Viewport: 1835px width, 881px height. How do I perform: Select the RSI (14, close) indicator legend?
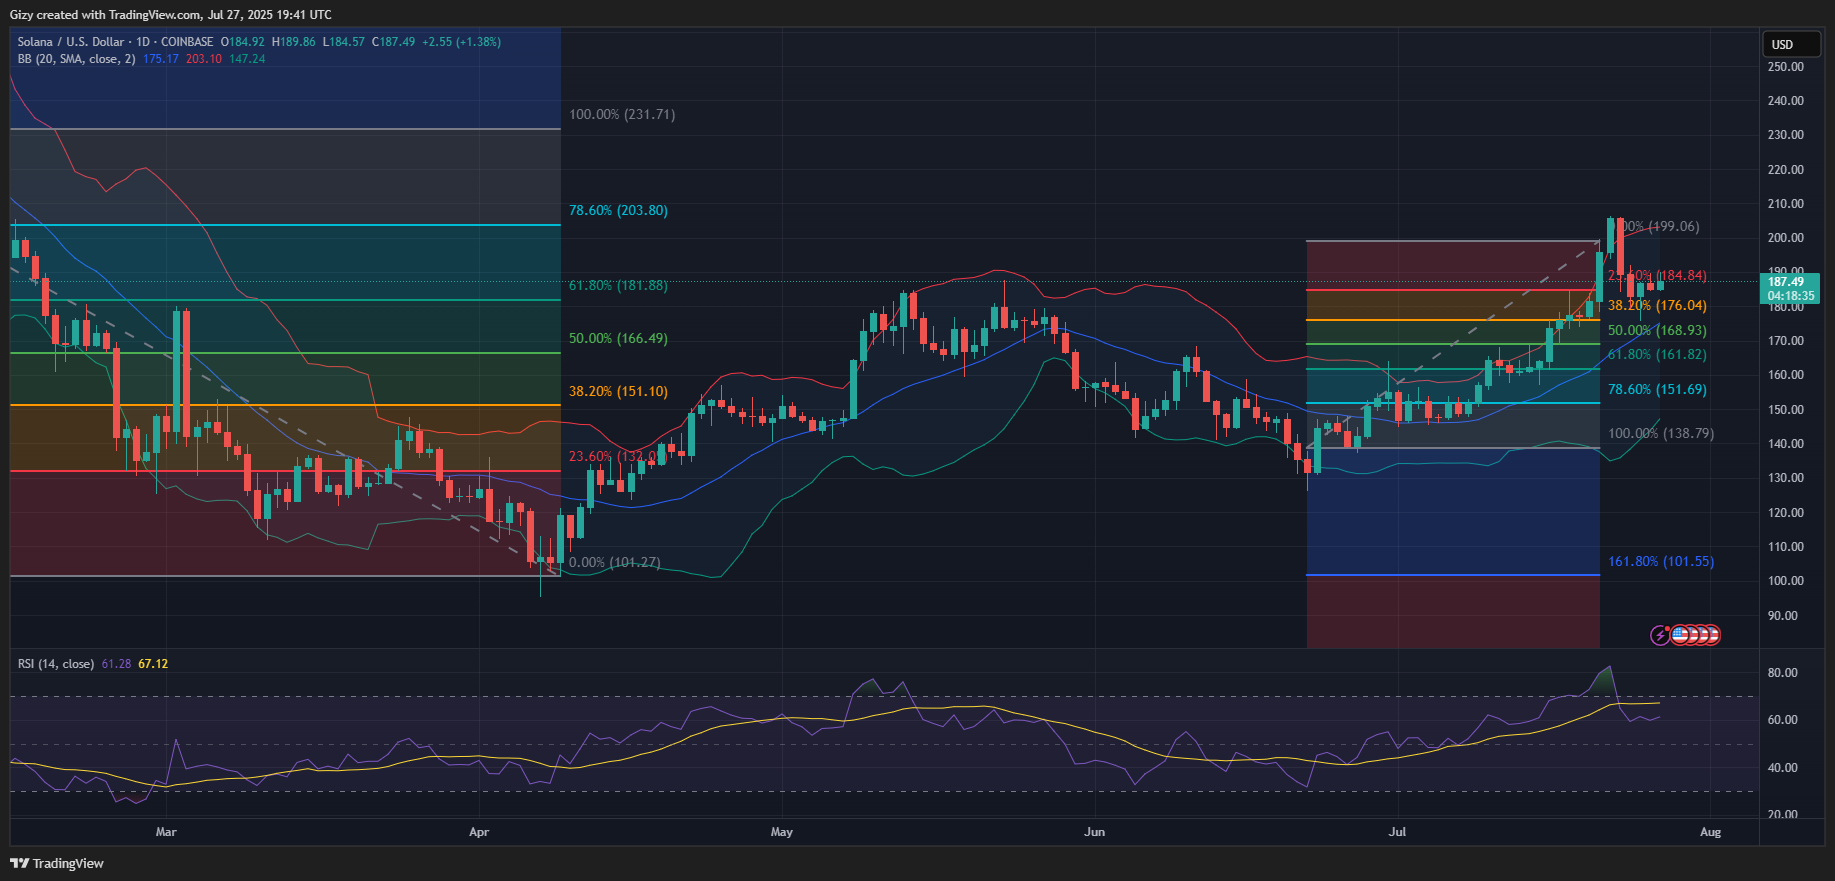(x=56, y=664)
